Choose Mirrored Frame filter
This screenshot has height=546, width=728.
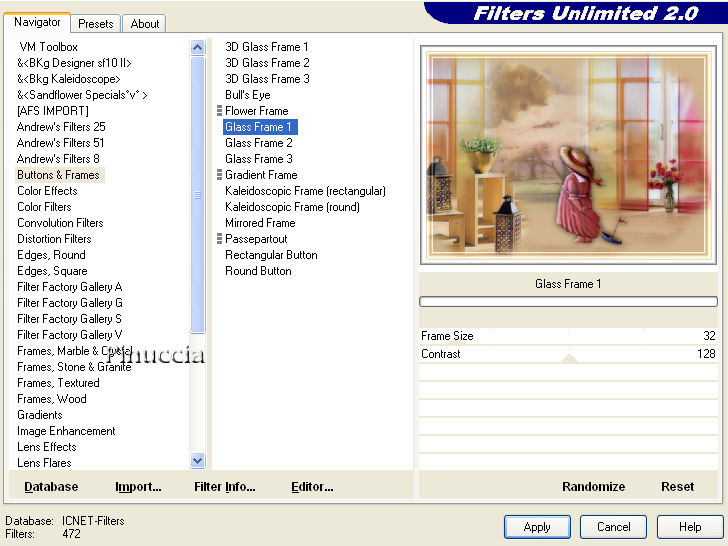coord(260,223)
